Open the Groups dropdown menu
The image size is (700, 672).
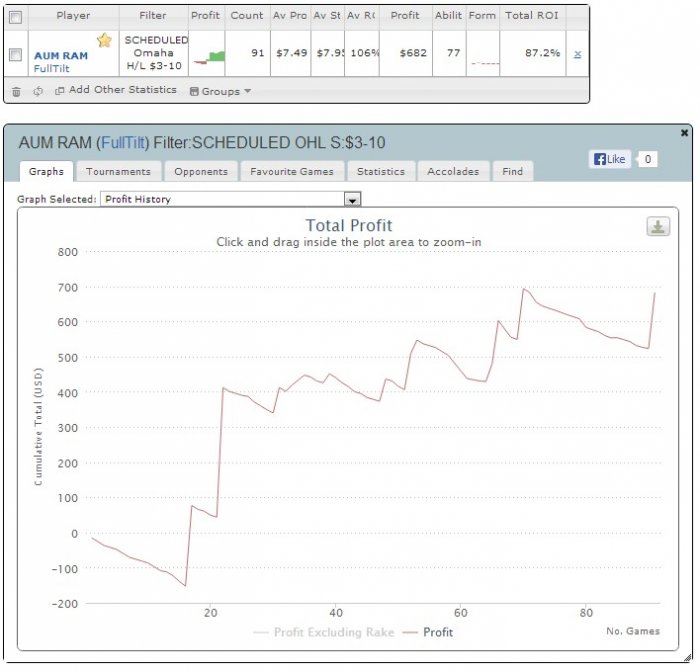[220, 92]
